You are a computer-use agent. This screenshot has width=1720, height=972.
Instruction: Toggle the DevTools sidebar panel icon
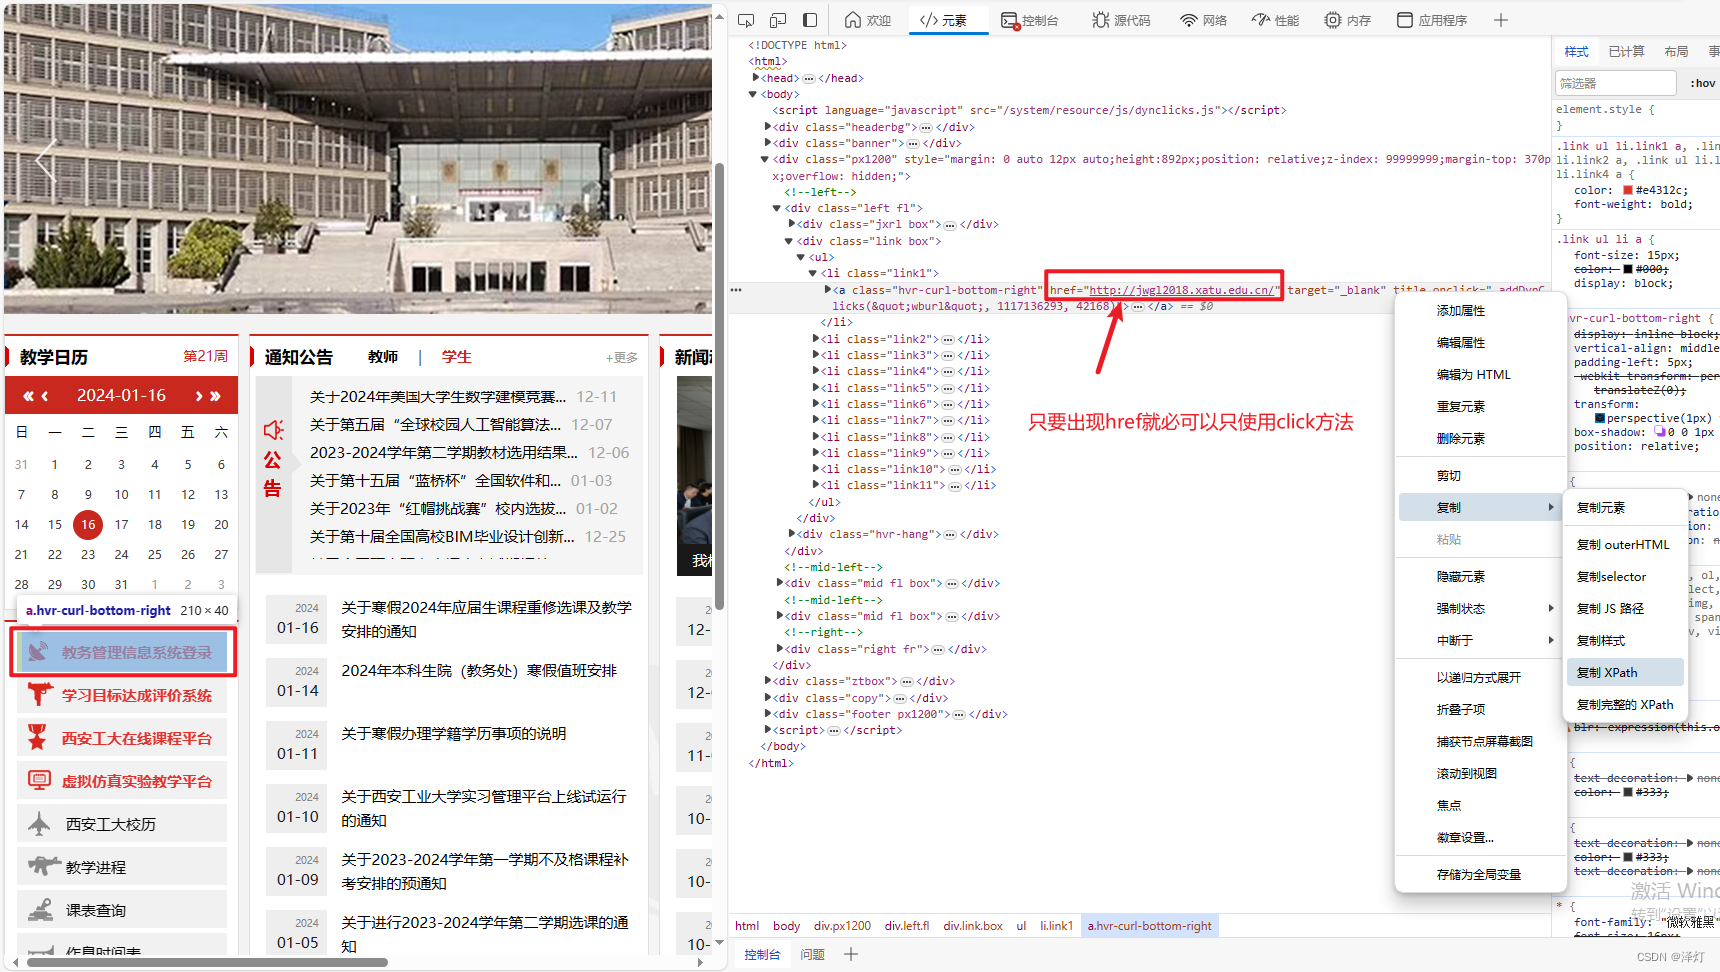tap(810, 20)
